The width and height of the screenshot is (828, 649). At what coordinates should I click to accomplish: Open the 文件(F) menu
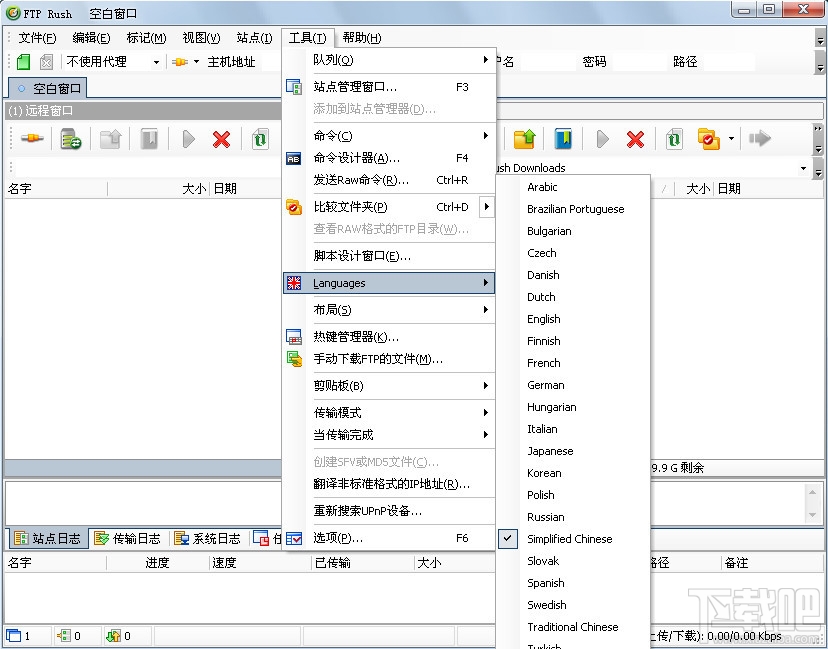(37, 38)
